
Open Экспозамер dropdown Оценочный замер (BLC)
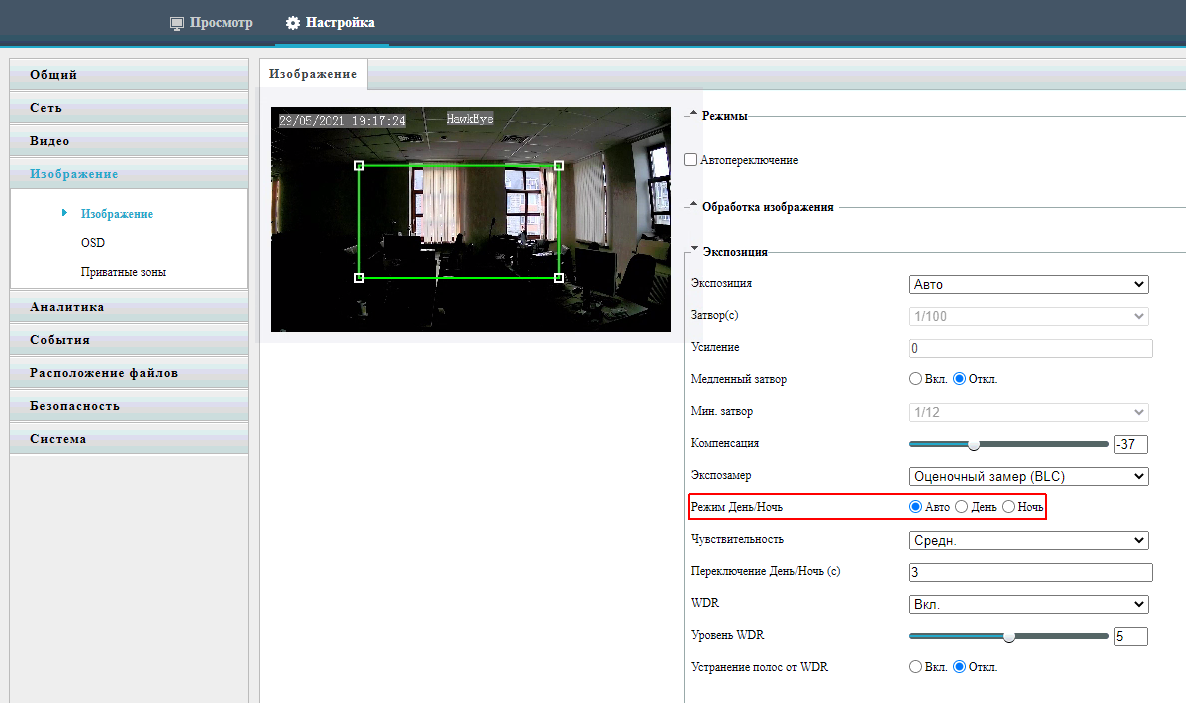coord(1029,477)
